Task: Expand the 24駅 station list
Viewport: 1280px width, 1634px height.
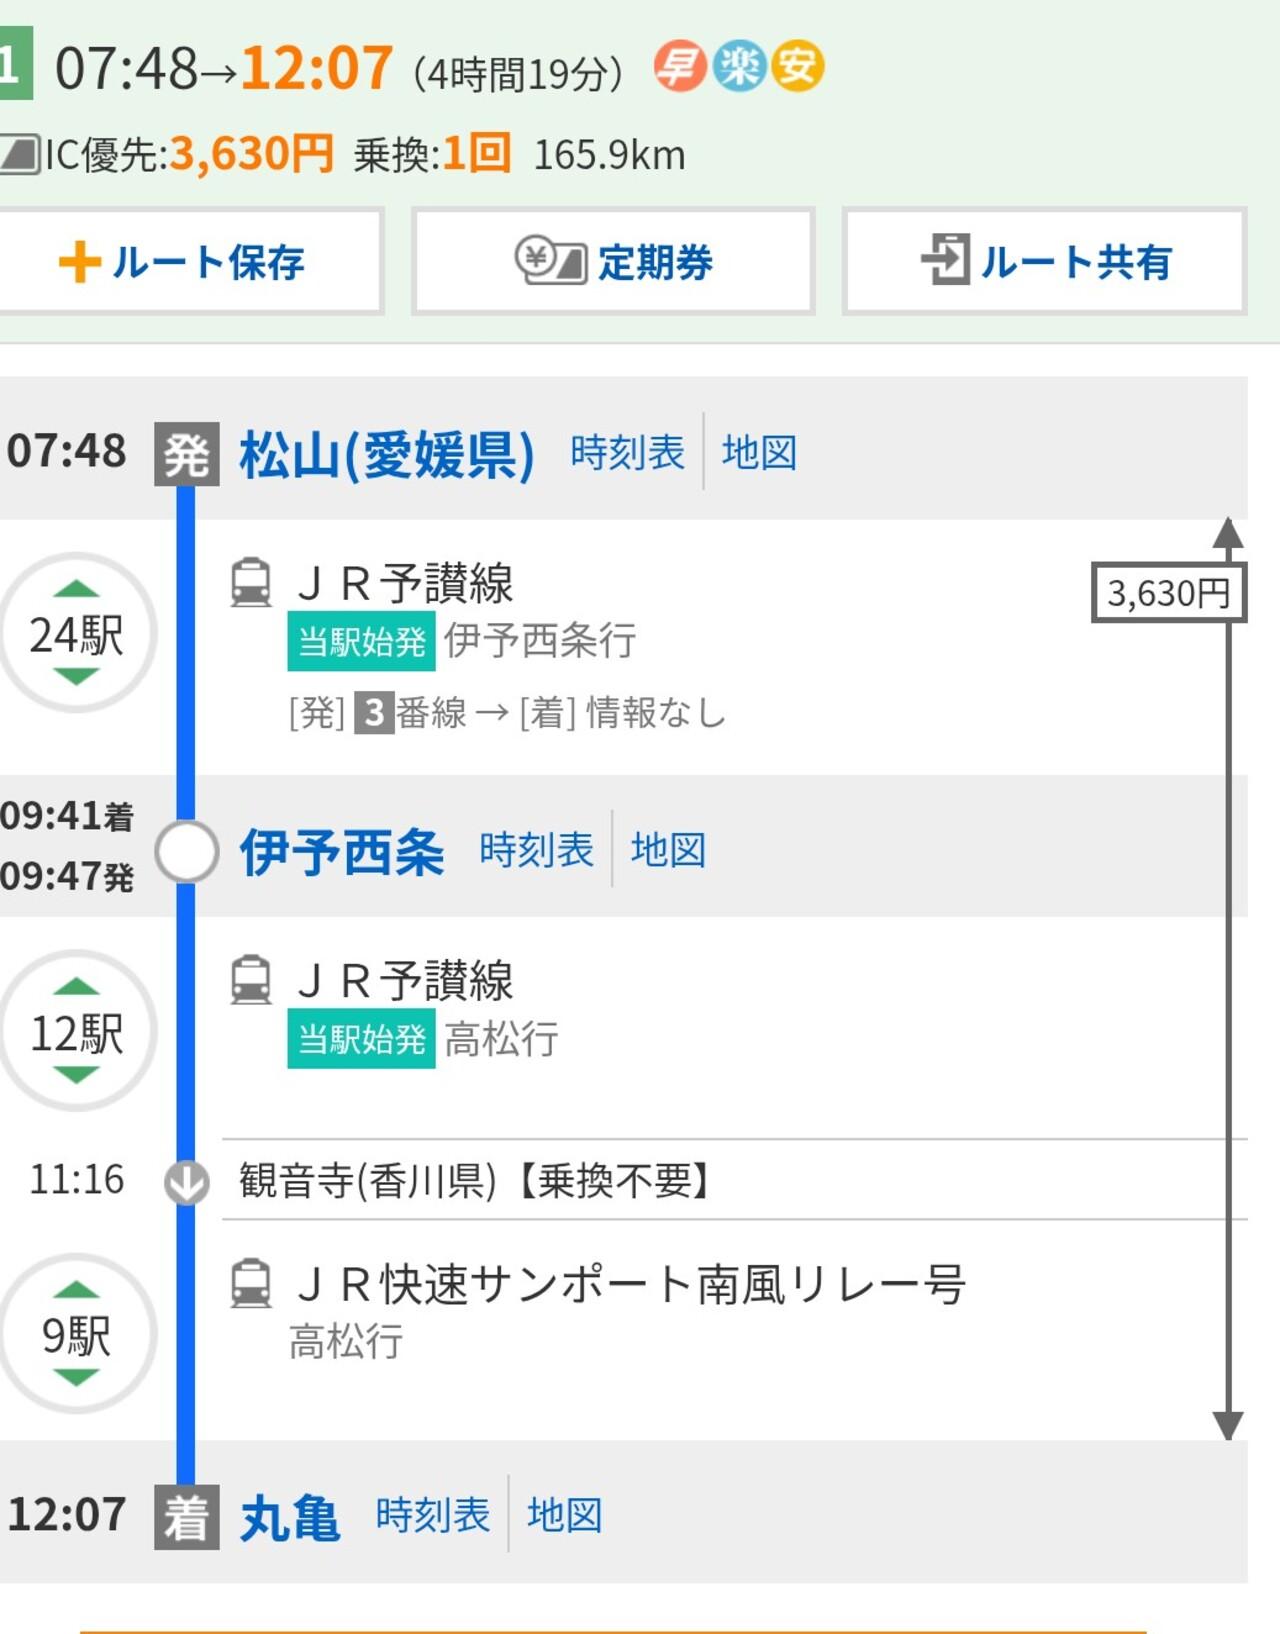Action: tap(77, 633)
